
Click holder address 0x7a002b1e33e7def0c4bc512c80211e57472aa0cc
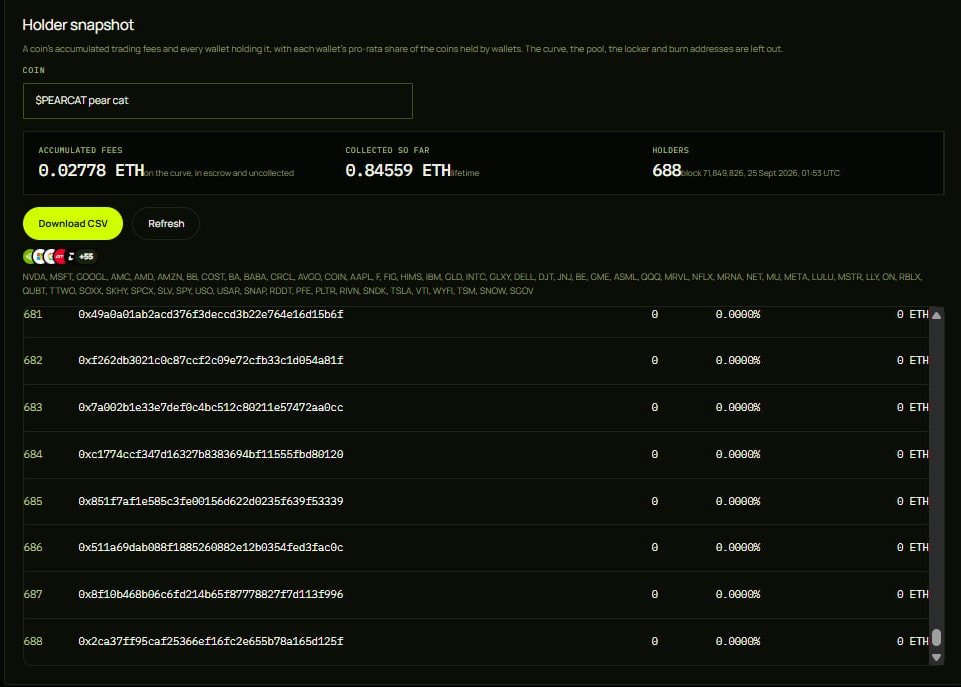[211, 408]
